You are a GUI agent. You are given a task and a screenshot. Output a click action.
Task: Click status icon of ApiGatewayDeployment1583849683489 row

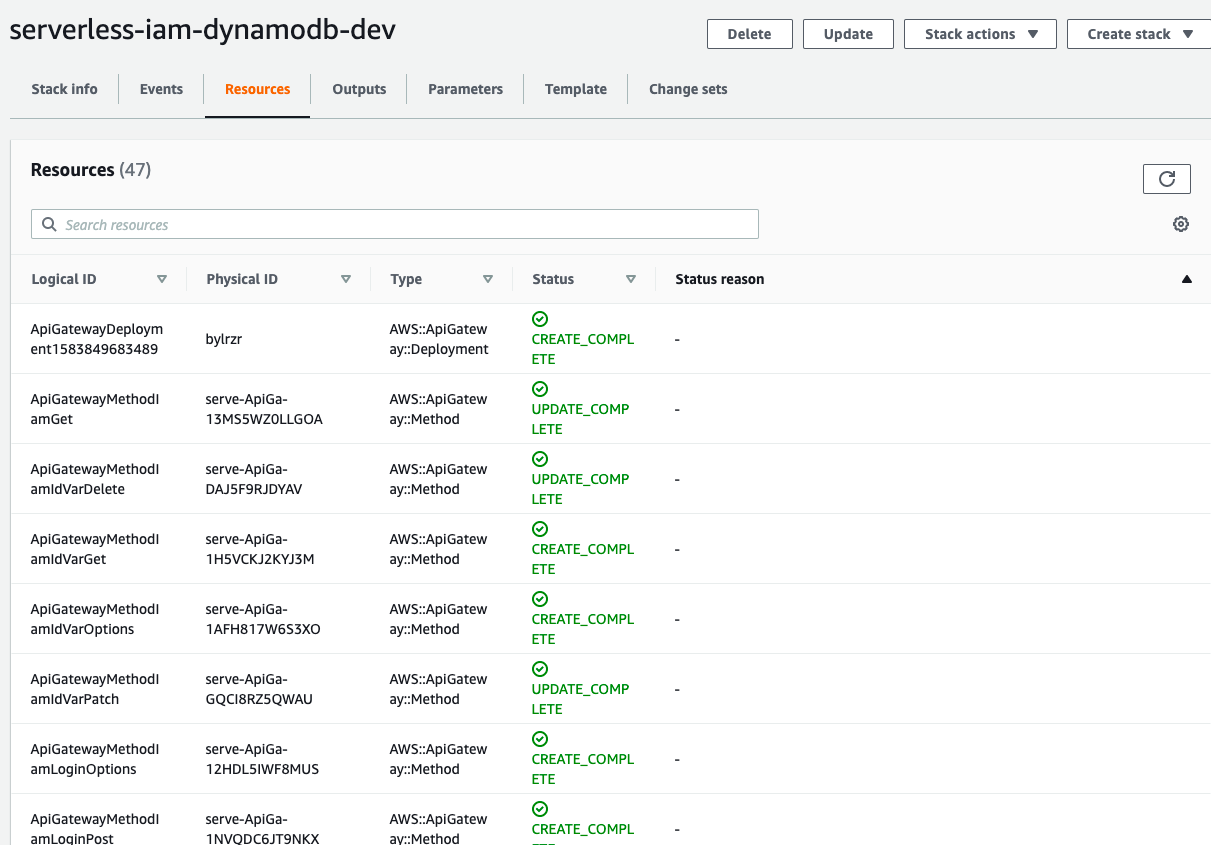tap(540, 319)
